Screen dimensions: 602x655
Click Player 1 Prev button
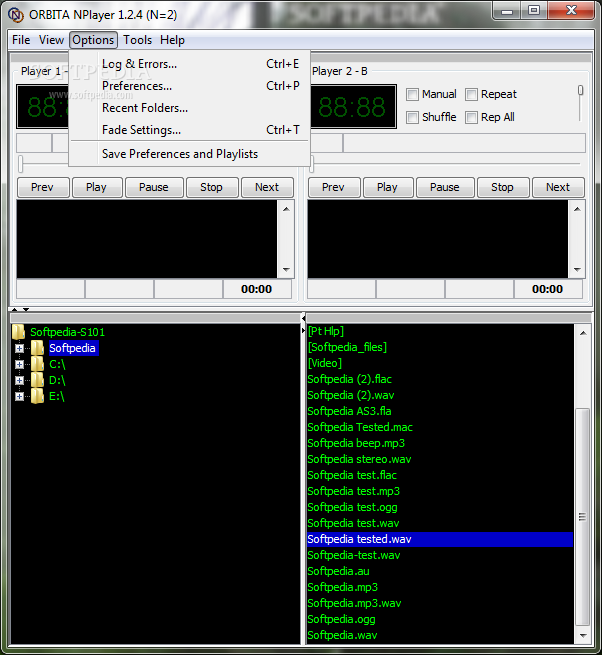point(43,187)
